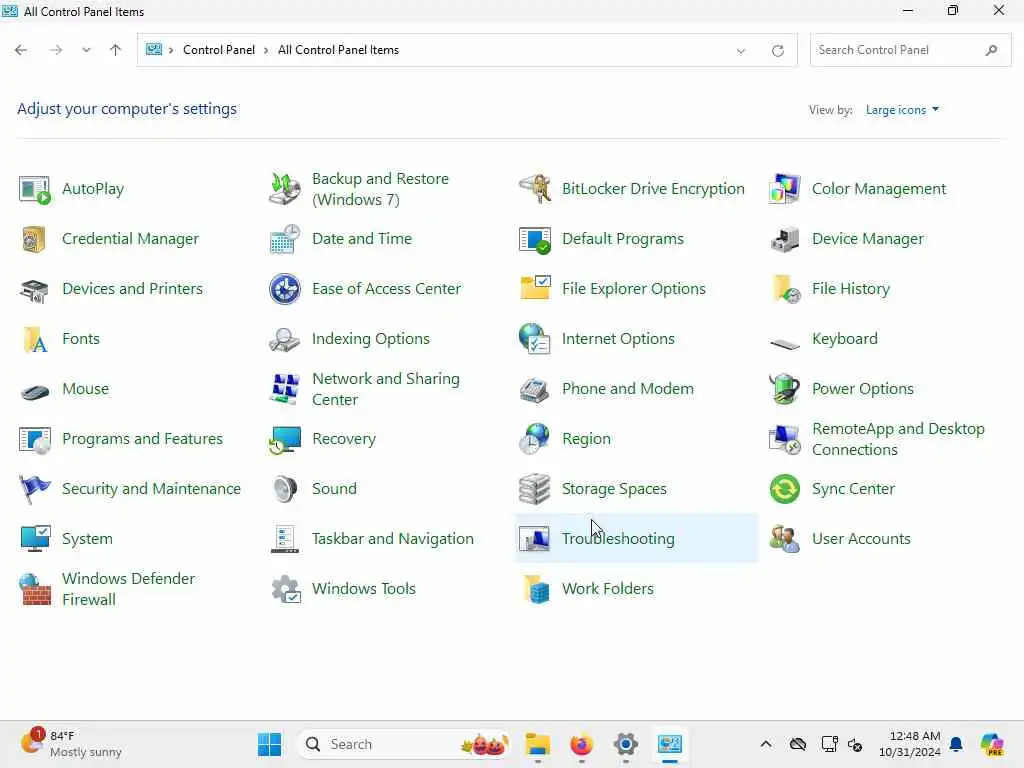Viewport: 1024px width, 768px height.
Task: Click the taskbar Search box
Action: coord(404,744)
